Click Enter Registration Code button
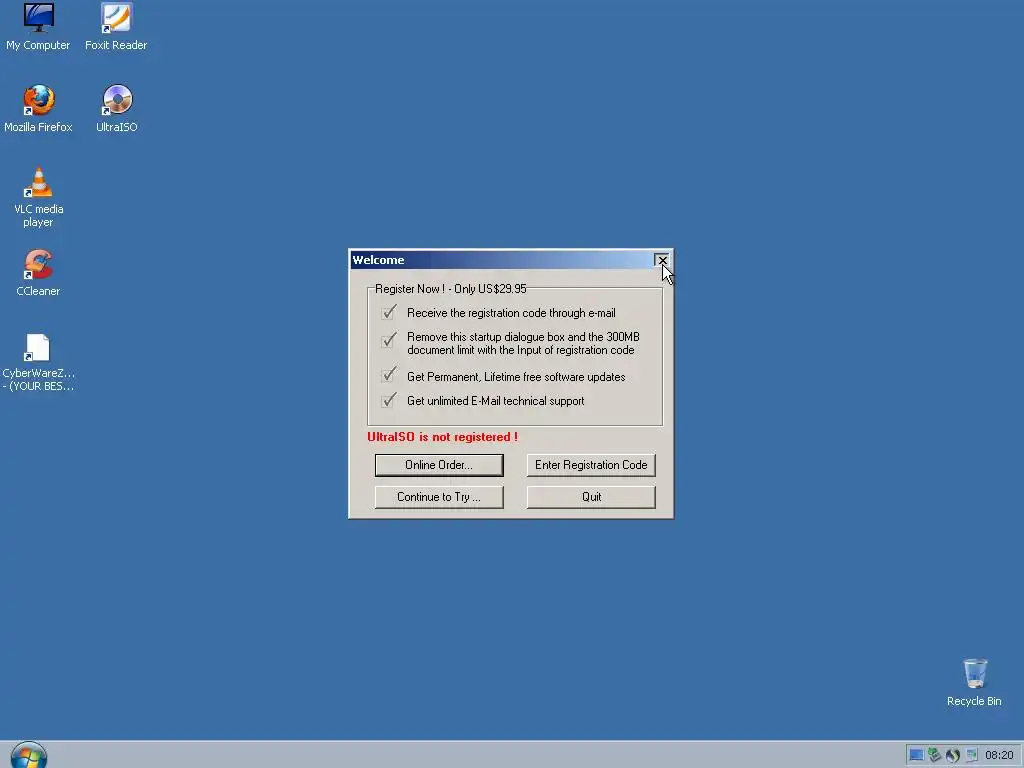 591,465
